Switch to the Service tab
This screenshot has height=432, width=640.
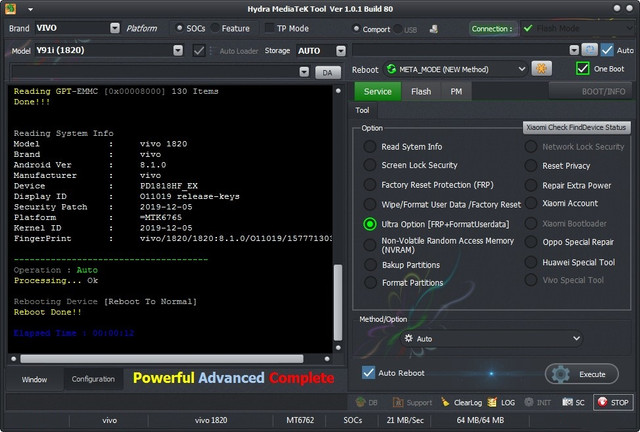(378, 91)
